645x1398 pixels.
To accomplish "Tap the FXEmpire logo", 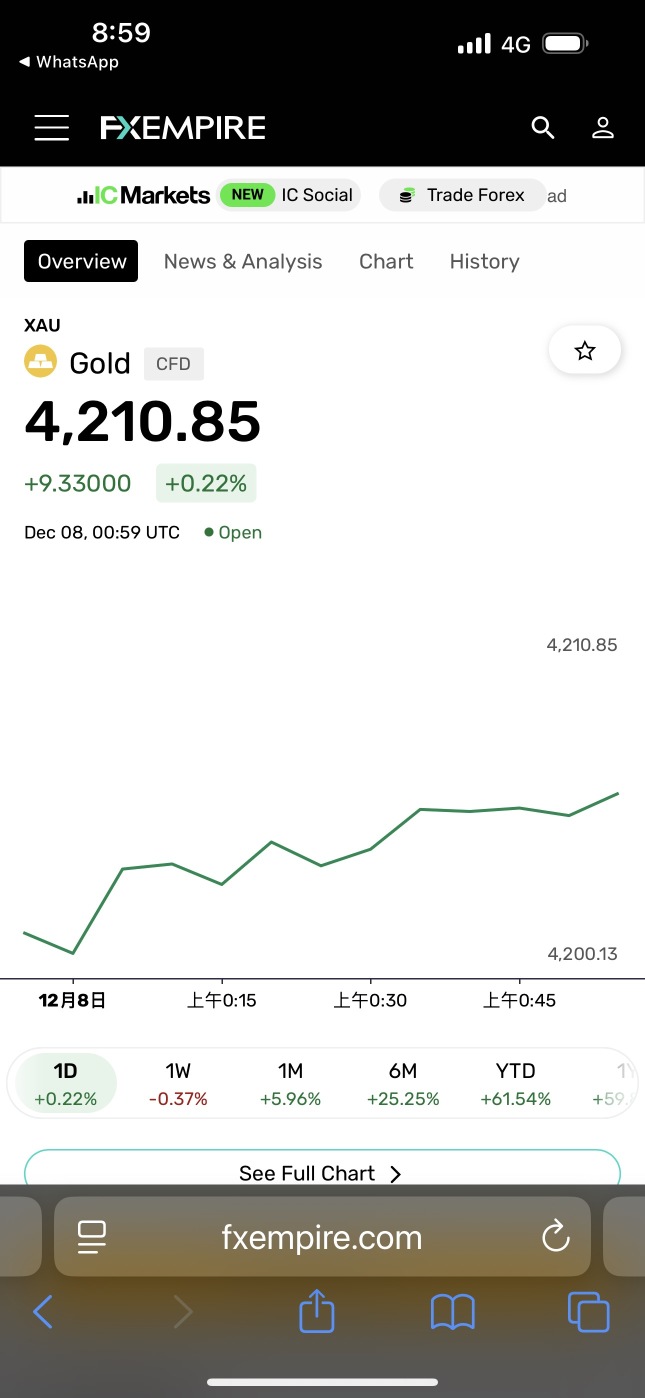I will [x=183, y=128].
